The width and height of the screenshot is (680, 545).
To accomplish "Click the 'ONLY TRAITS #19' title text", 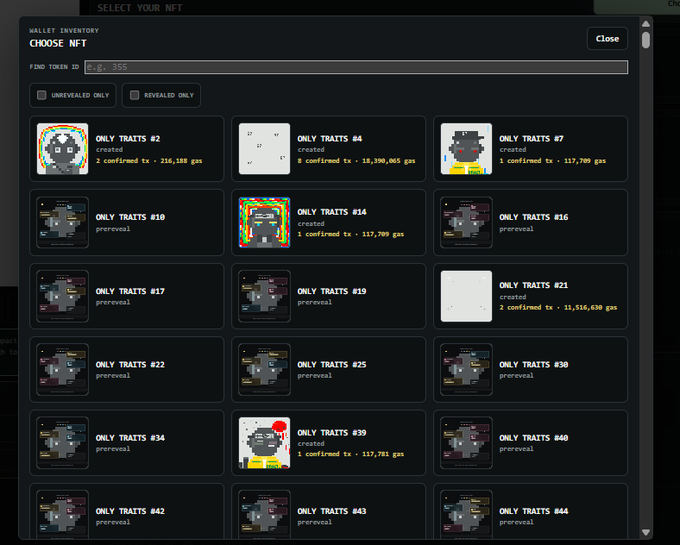I will coord(332,291).
